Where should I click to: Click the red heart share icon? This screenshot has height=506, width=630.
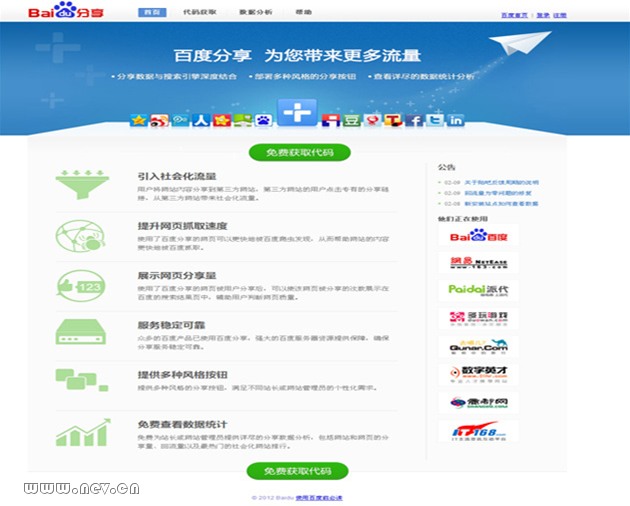click(372, 120)
